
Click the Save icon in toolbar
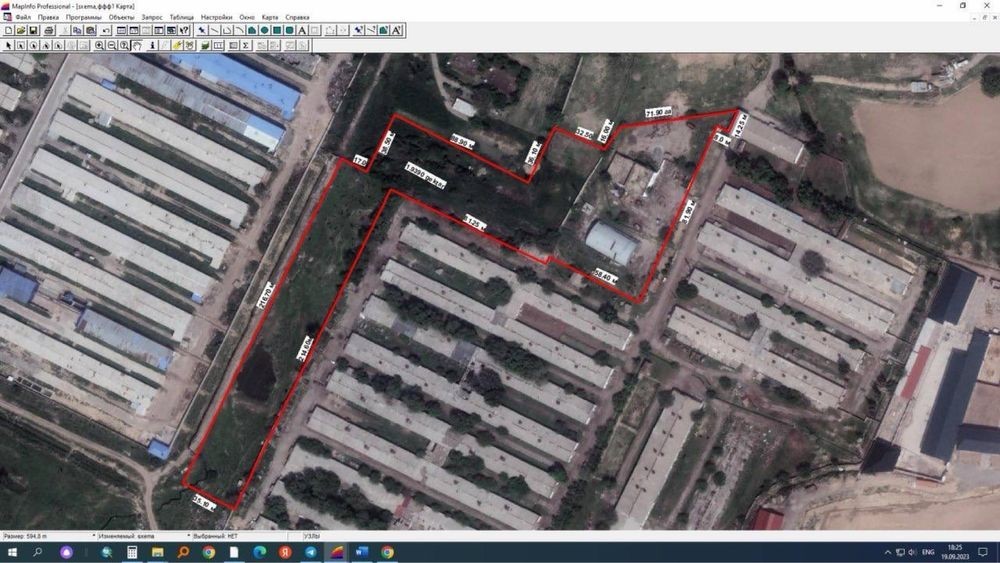tap(34, 31)
